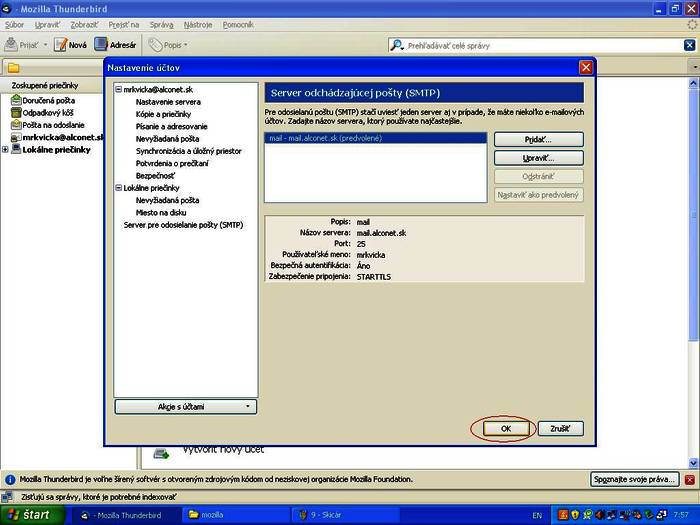Click the system tray clock
The image size is (700, 525).
681,515
